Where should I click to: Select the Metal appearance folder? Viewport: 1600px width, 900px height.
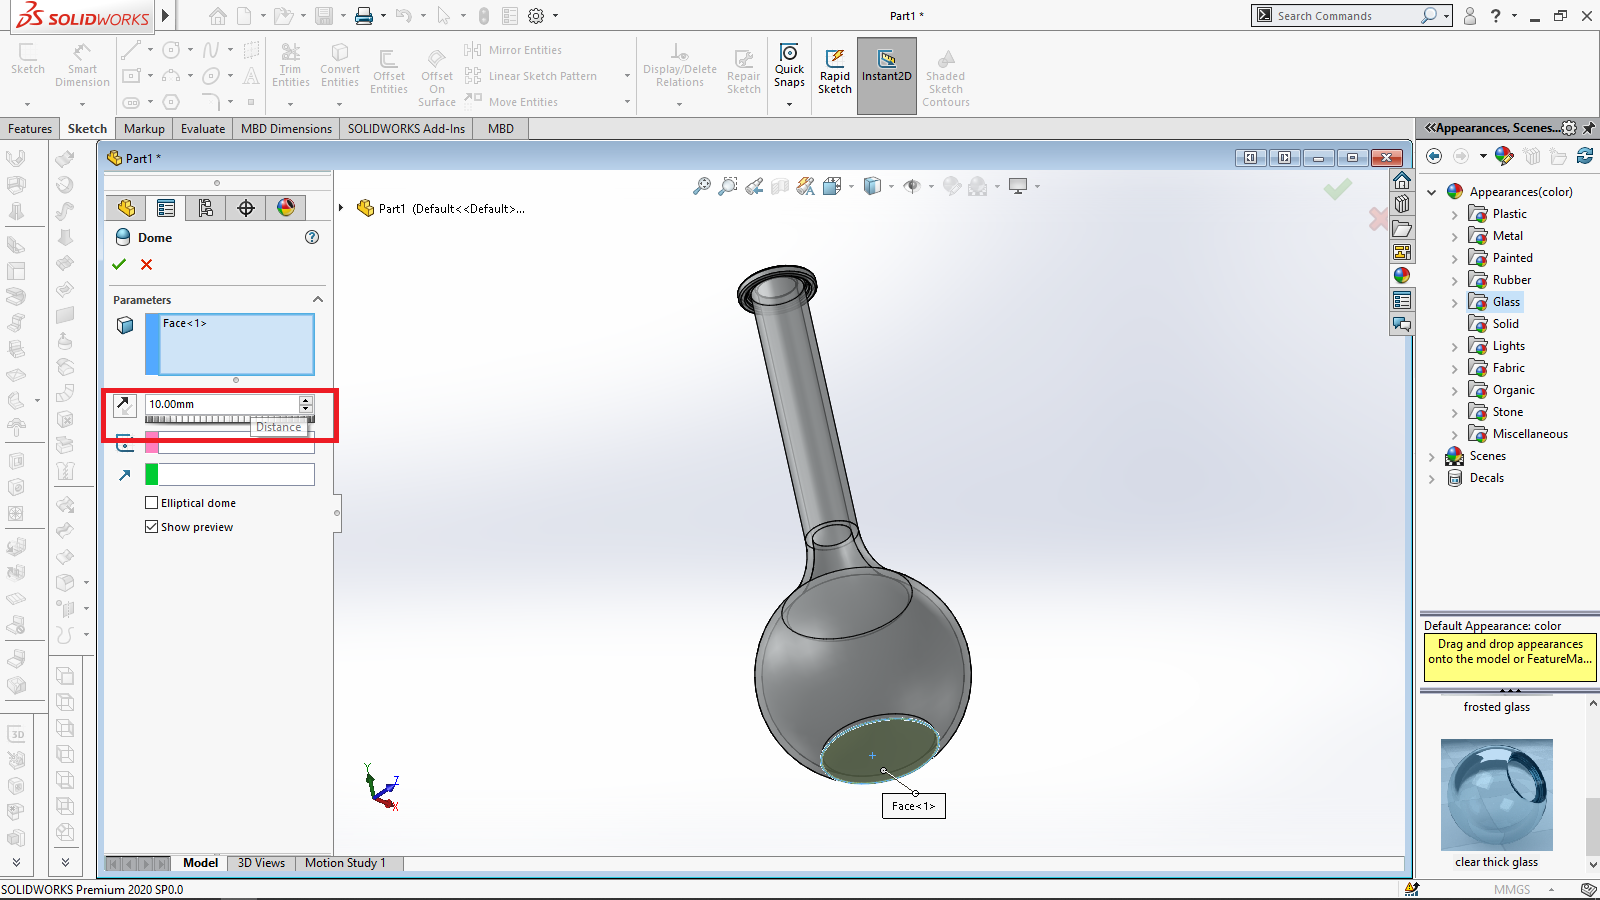(1507, 236)
